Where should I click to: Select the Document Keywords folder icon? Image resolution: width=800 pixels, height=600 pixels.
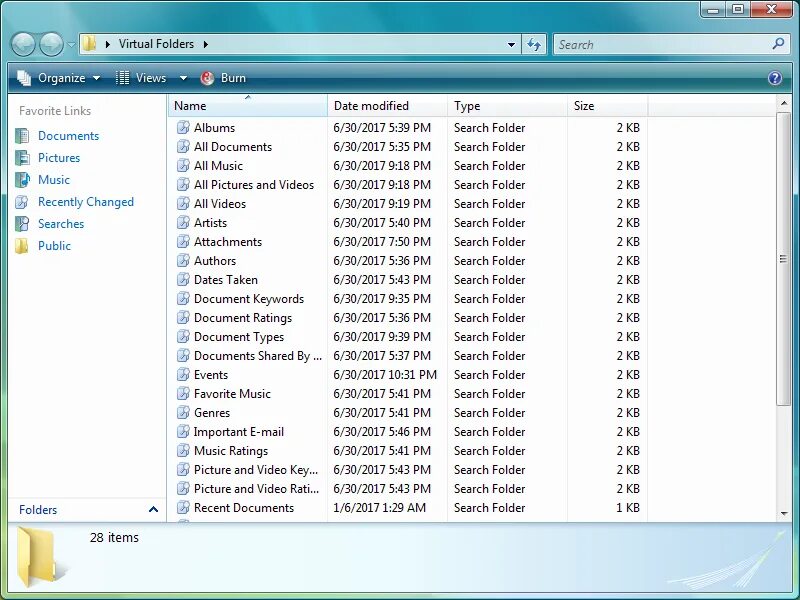pyautogui.click(x=183, y=298)
